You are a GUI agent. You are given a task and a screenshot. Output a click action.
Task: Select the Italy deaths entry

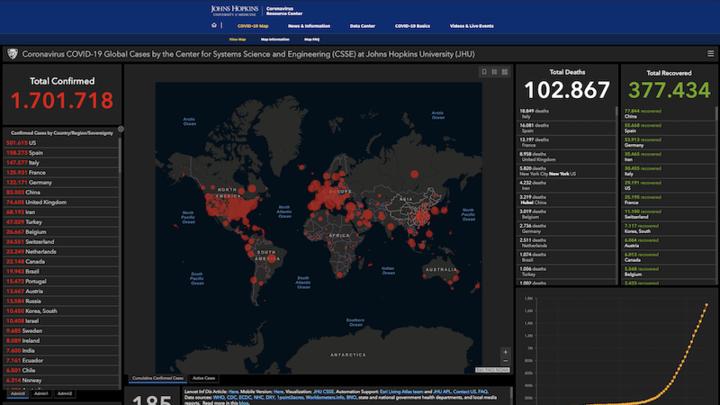pos(567,114)
